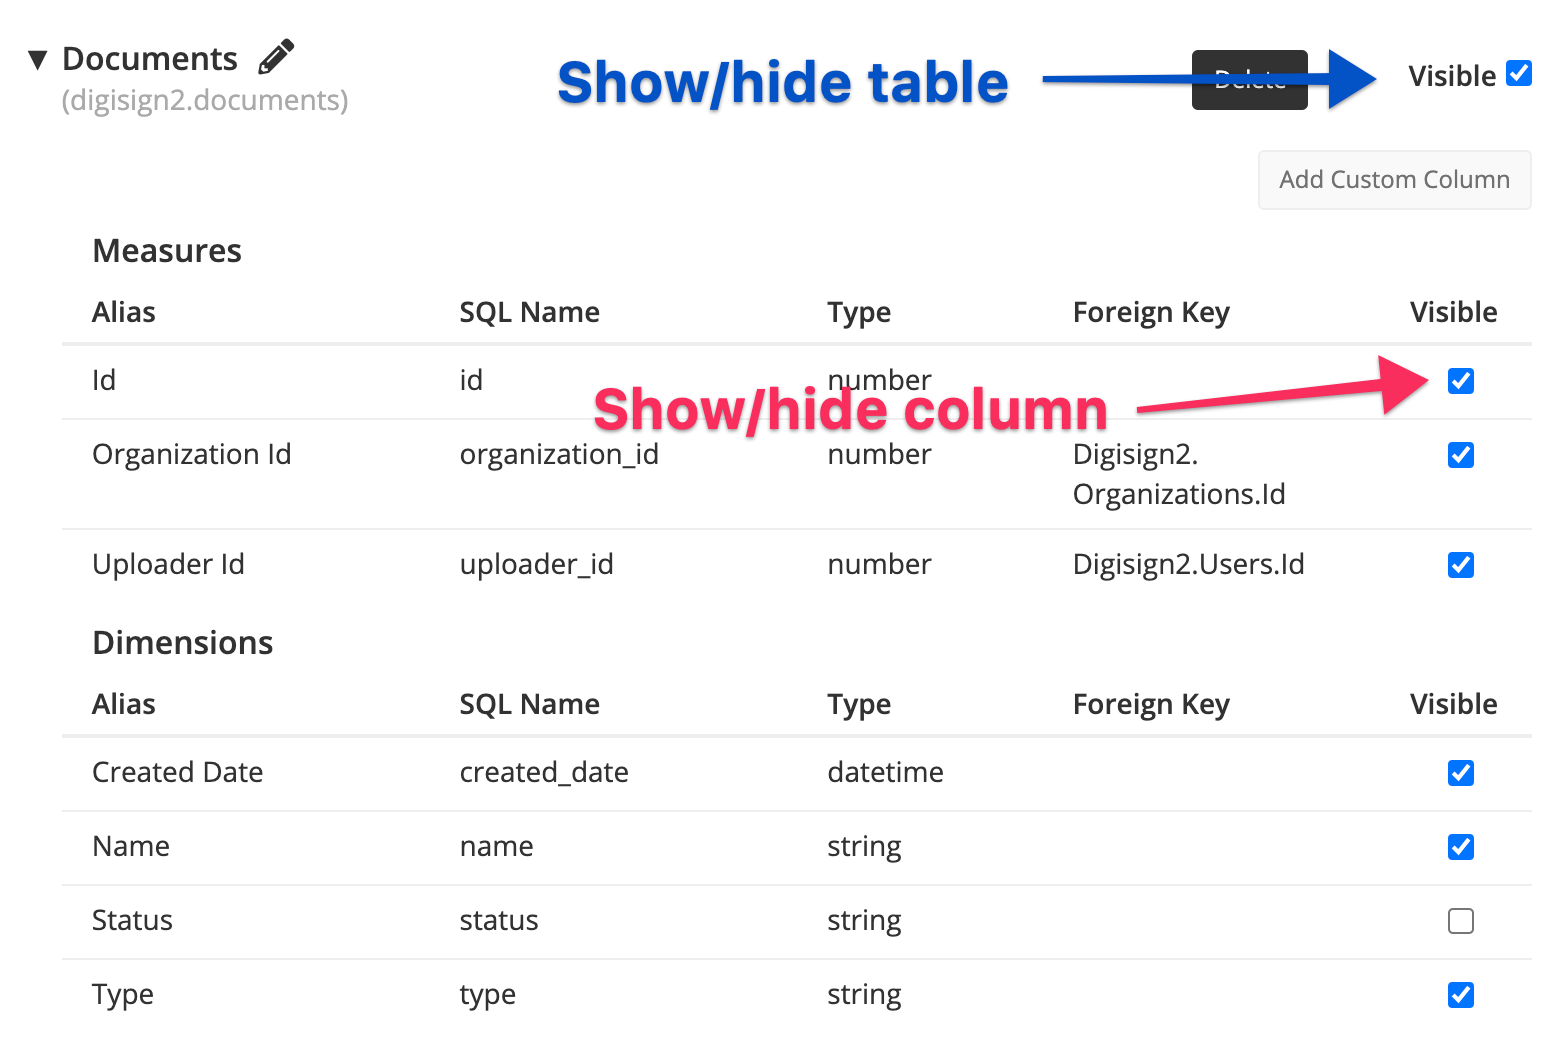Uncheck Visible for the Type column

click(x=1460, y=995)
